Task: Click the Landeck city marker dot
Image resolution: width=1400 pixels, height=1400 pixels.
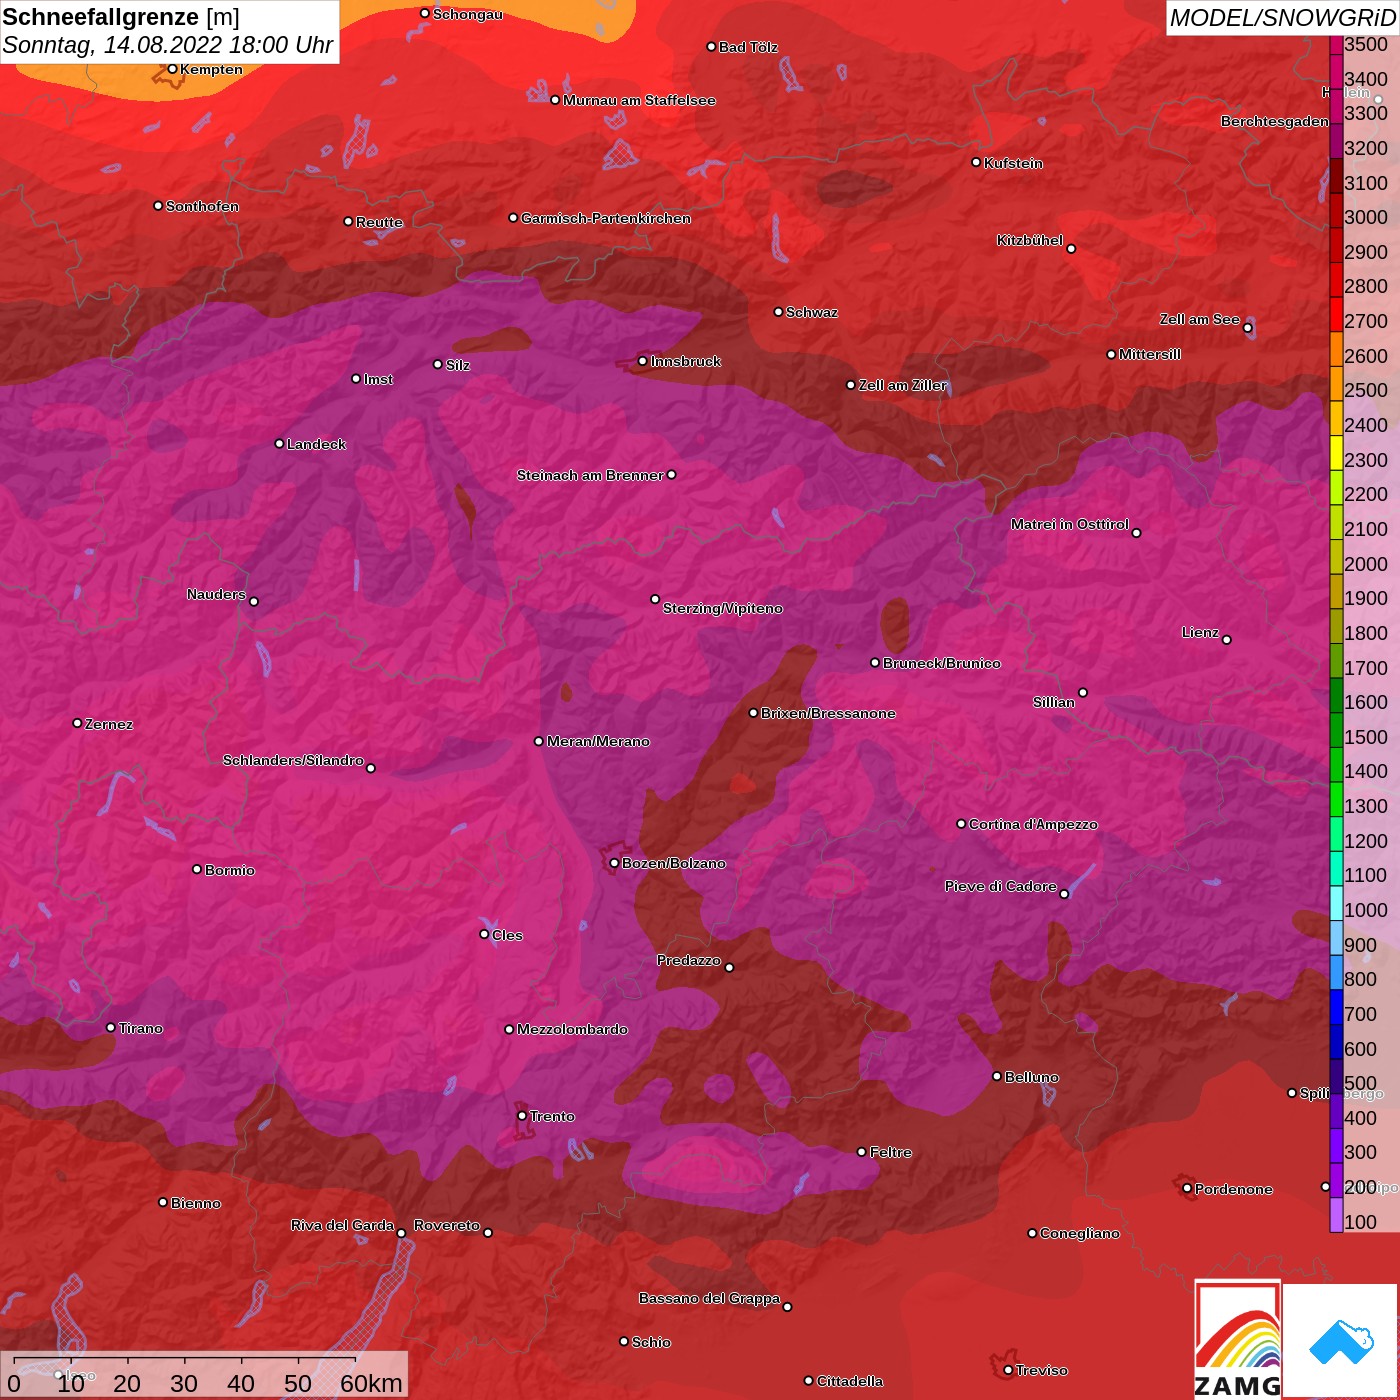Action: [x=279, y=443]
